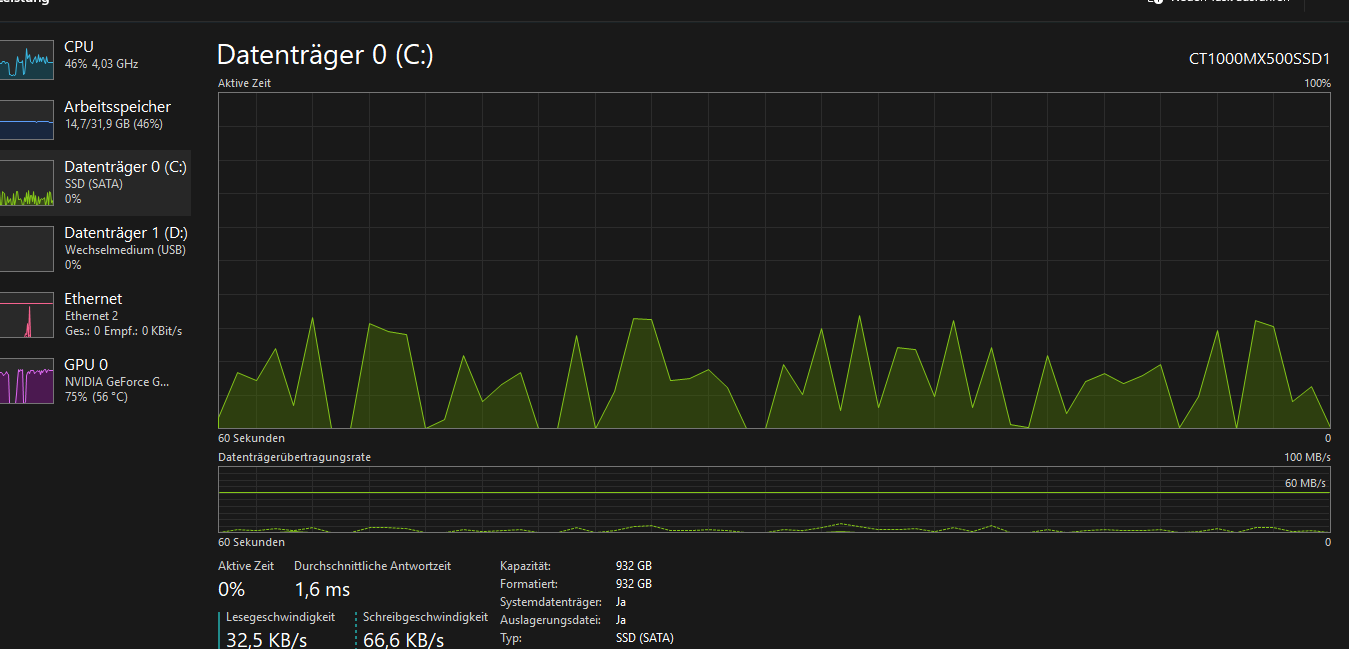
Task: View GPU 0 NVIDIA GeForce performance
Action: point(95,380)
